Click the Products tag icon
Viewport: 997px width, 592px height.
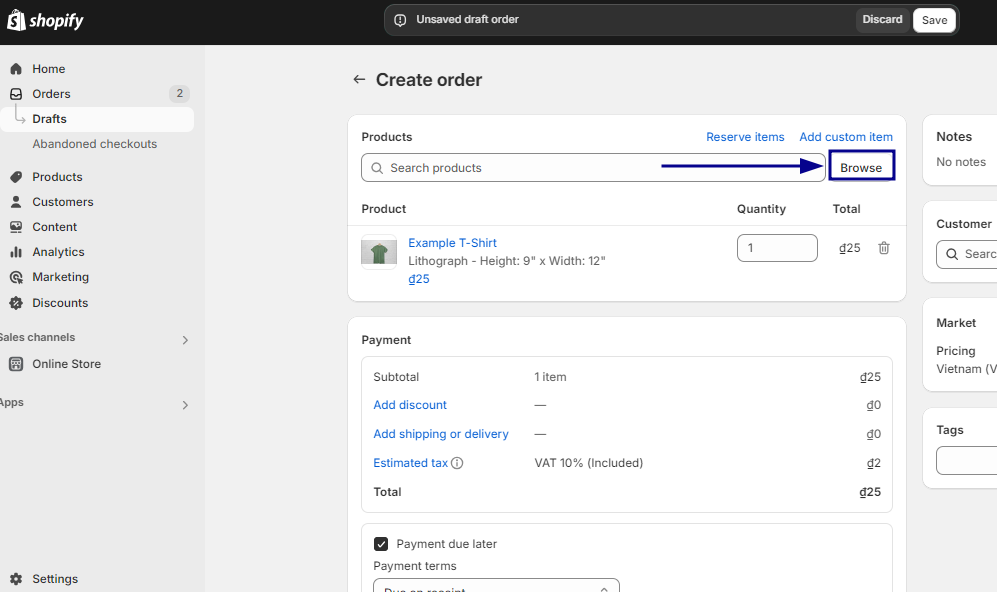point(16,177)
